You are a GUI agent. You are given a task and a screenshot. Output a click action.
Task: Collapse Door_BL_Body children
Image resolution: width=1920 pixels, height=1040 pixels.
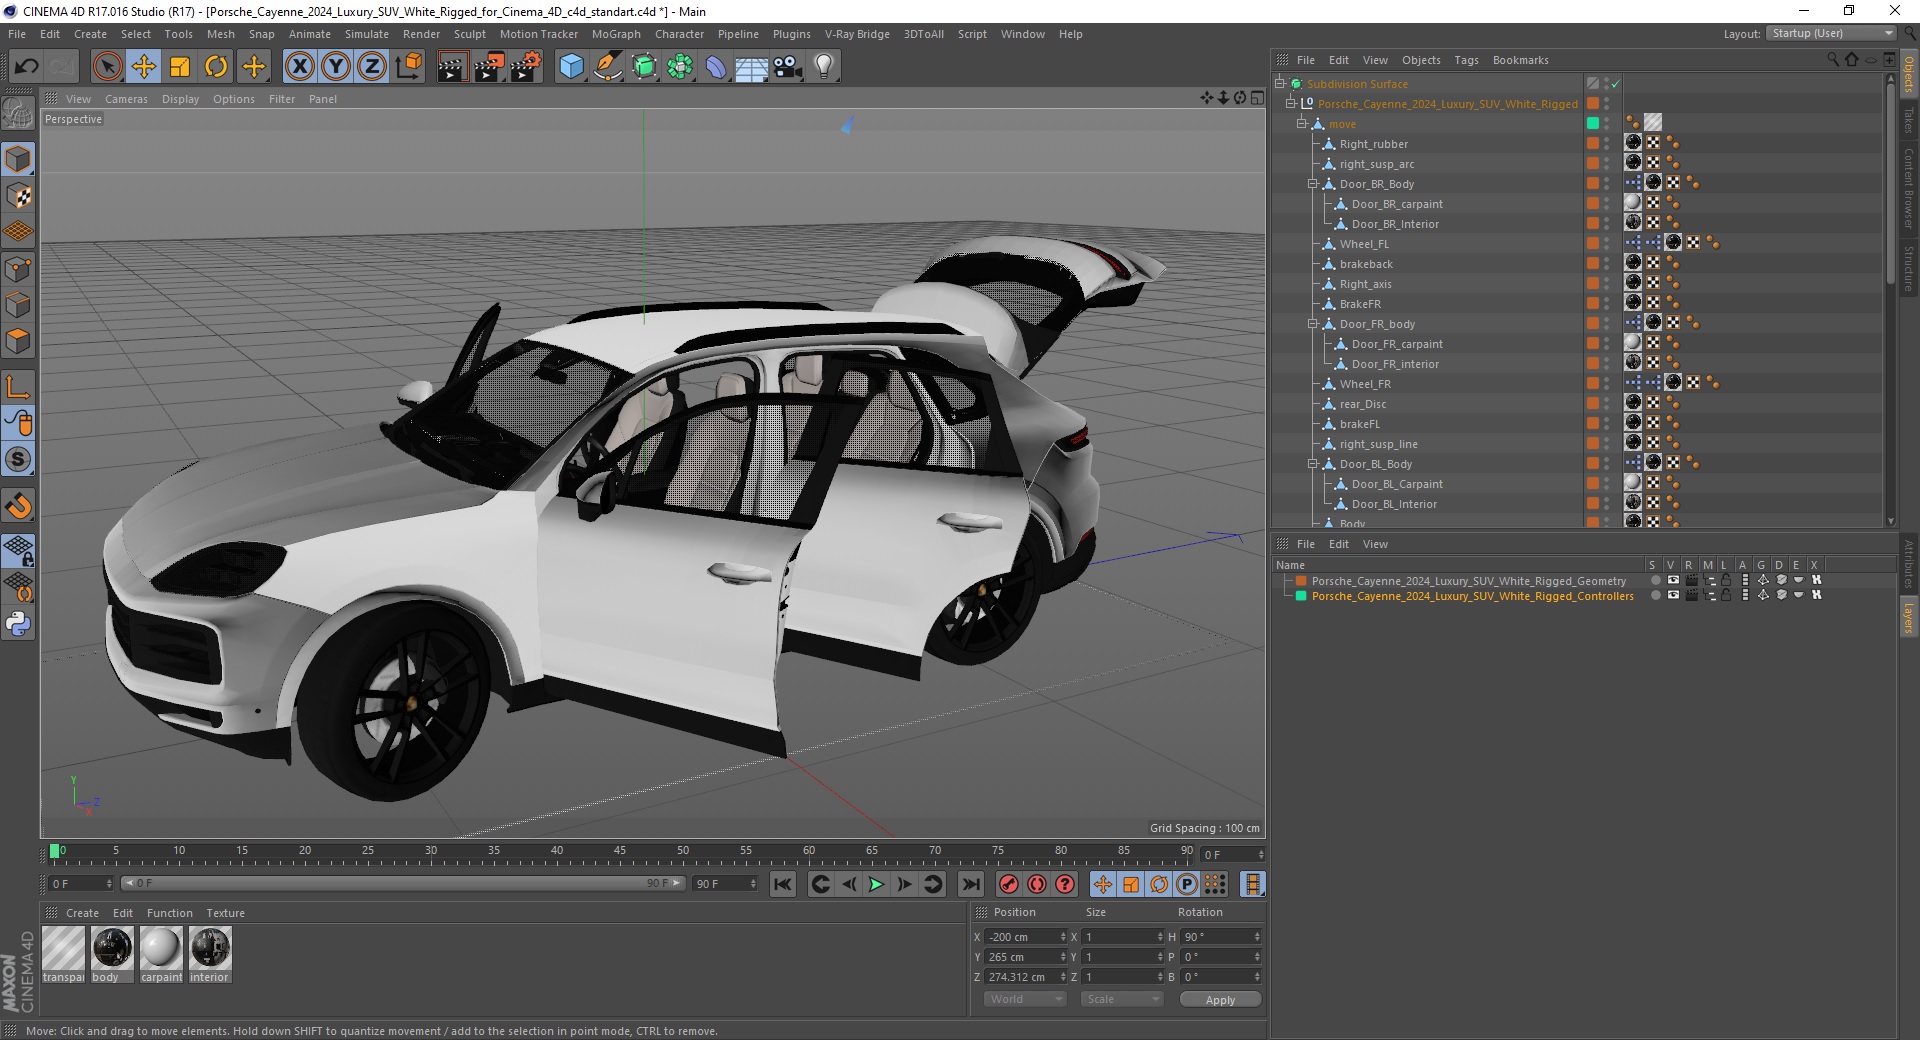(1313, 464)
